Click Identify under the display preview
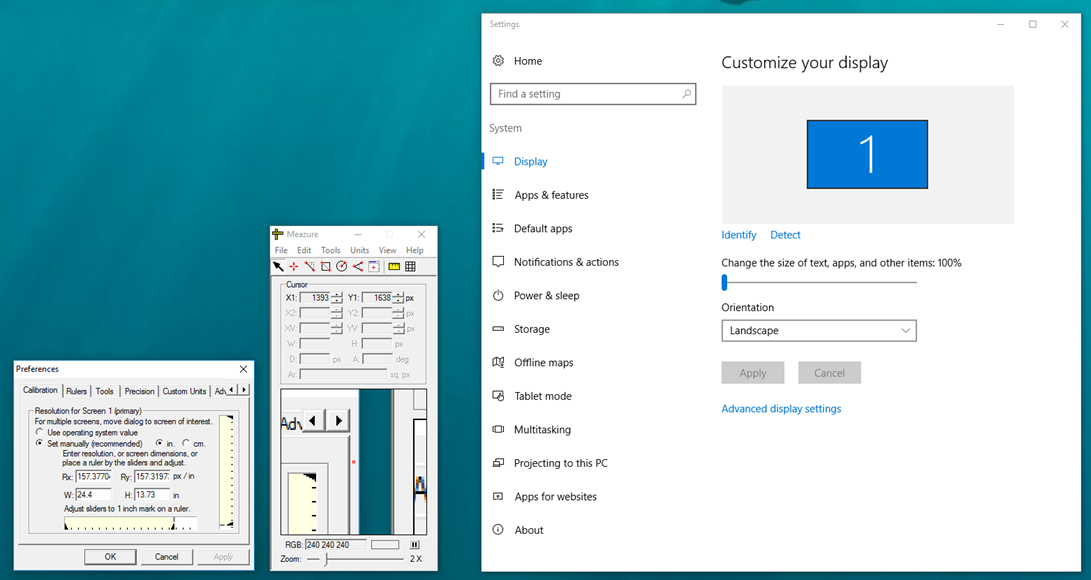Viewport: 1091px width, 580px height. coord(738,234)
